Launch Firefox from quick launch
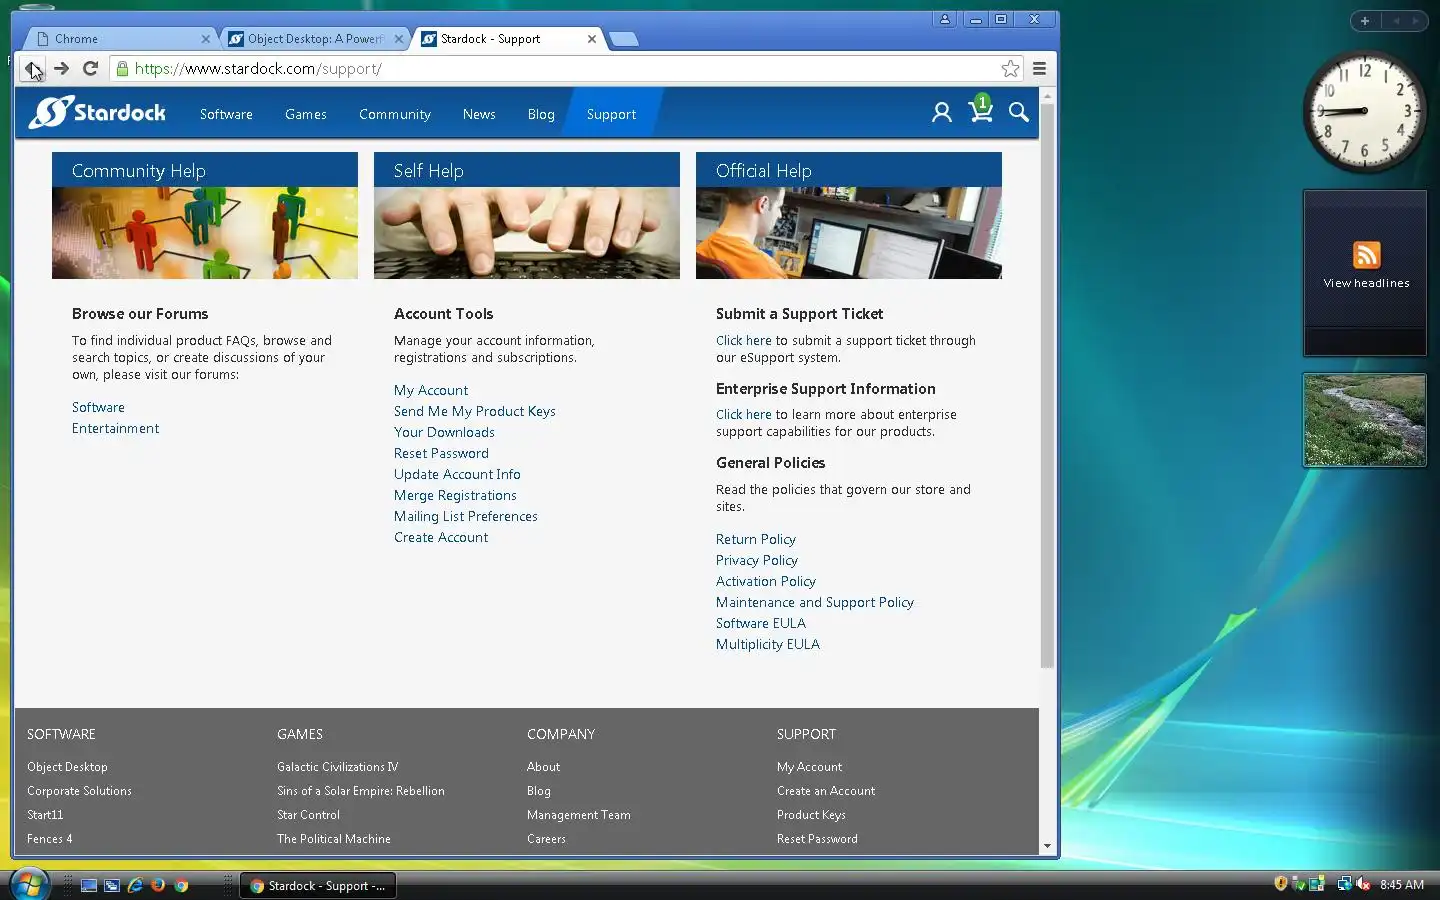1440x900 pixels. 158,885
